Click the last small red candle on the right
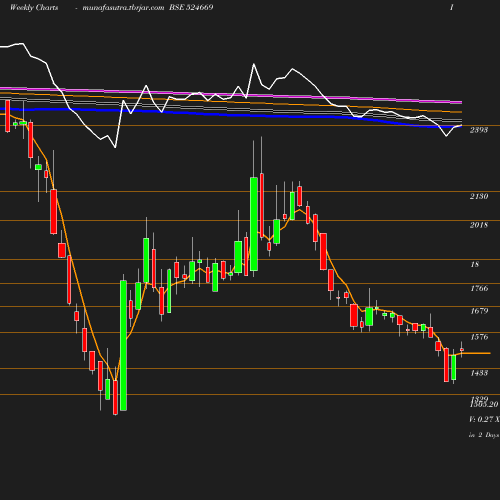The image size is (500, 500). coord(462,349)
